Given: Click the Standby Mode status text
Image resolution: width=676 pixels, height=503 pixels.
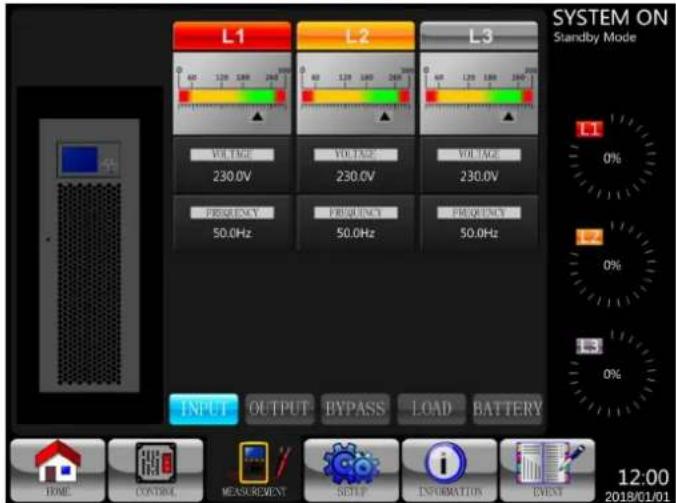Looking at the screenshot, I should coord(595,37).
